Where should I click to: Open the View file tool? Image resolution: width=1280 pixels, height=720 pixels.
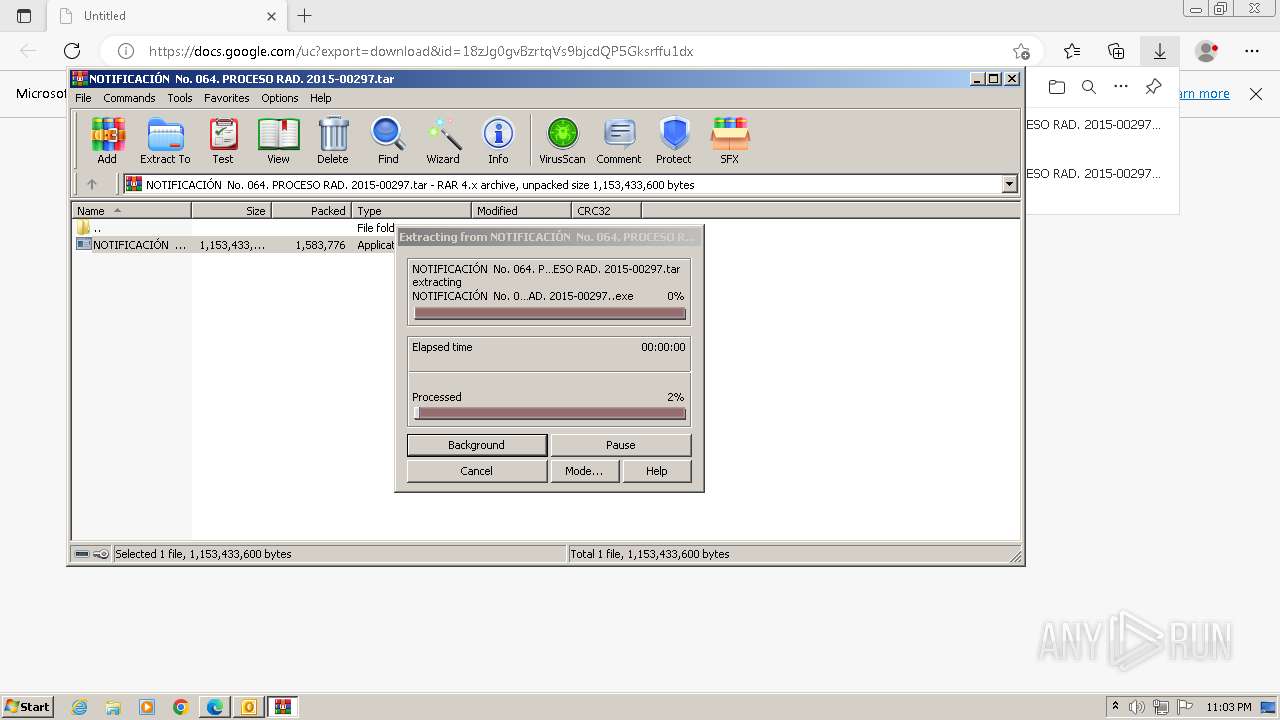click(x=278, y=140)
